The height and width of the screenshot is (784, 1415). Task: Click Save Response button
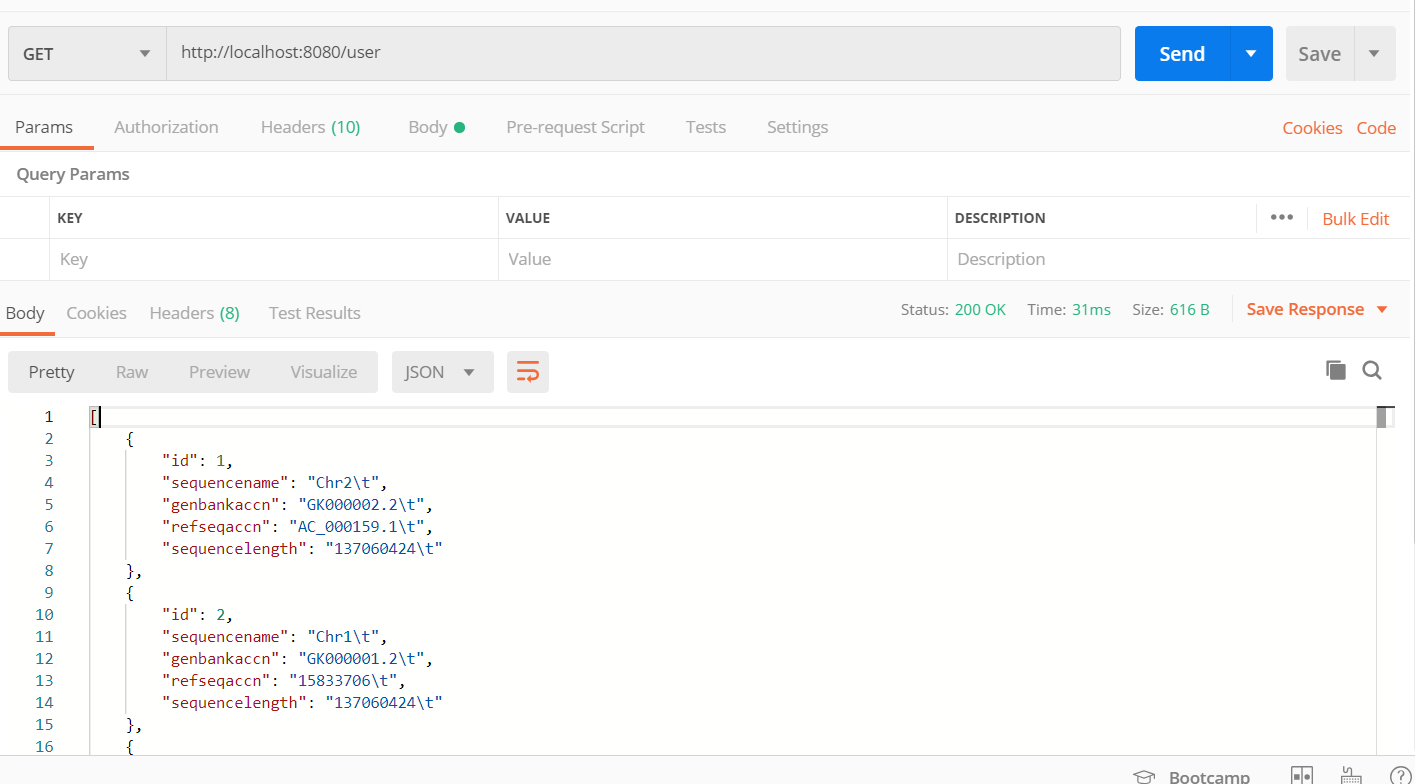click(1305, 310)
